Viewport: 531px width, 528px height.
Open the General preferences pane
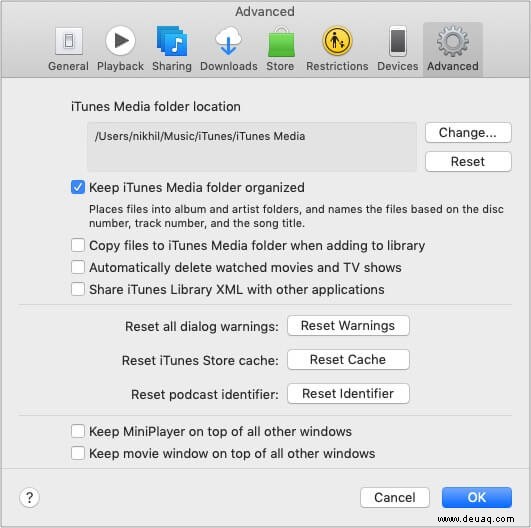68,49
